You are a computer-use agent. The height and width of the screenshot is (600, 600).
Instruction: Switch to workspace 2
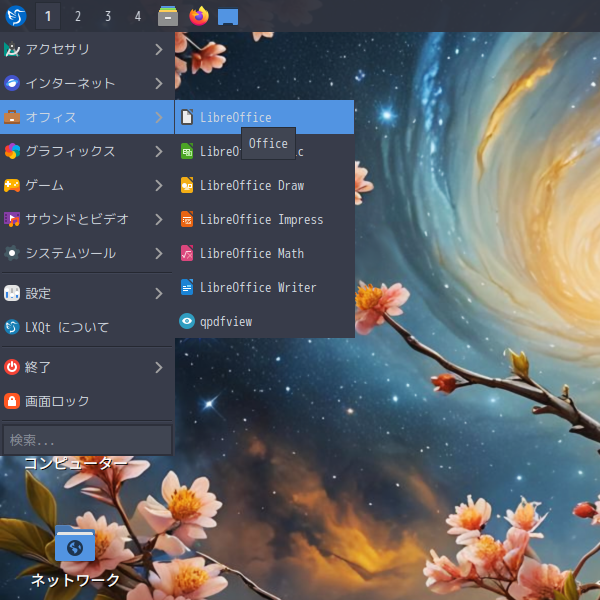pyautogui.click(x=78, y=16)
